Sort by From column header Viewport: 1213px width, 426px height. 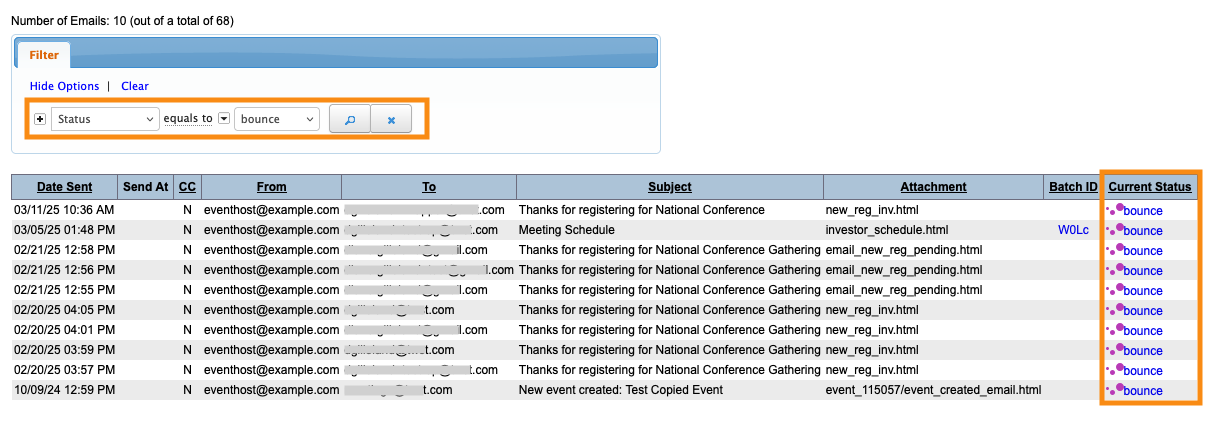coord(271,186)
